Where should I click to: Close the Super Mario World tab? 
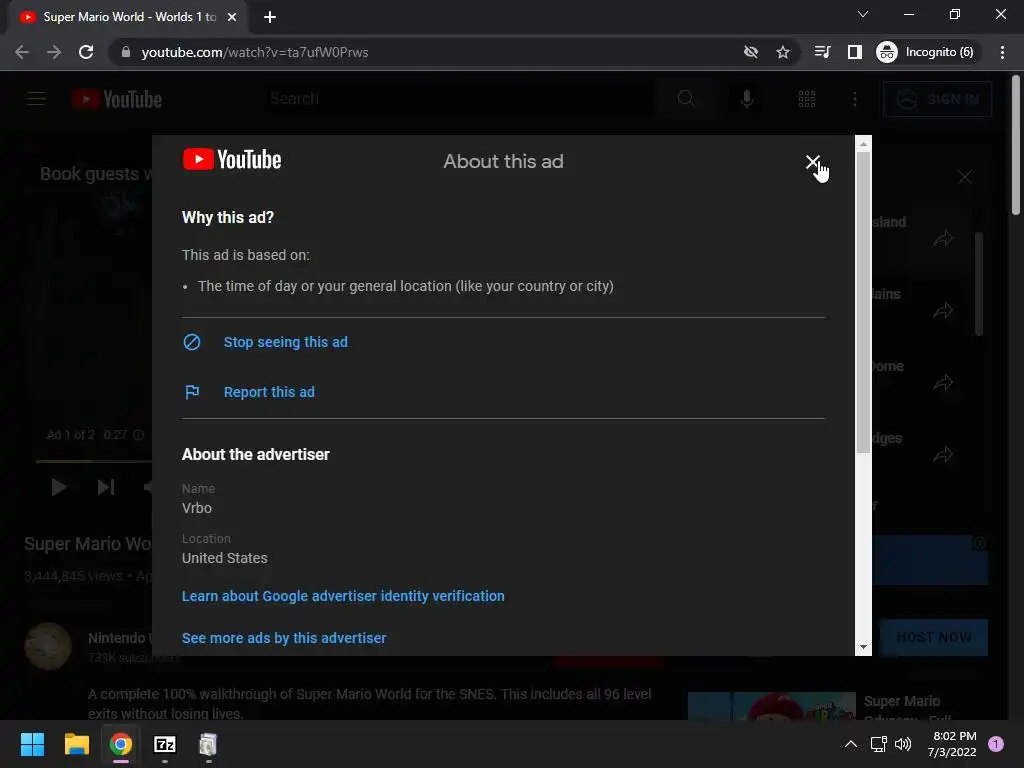(232, 17)
